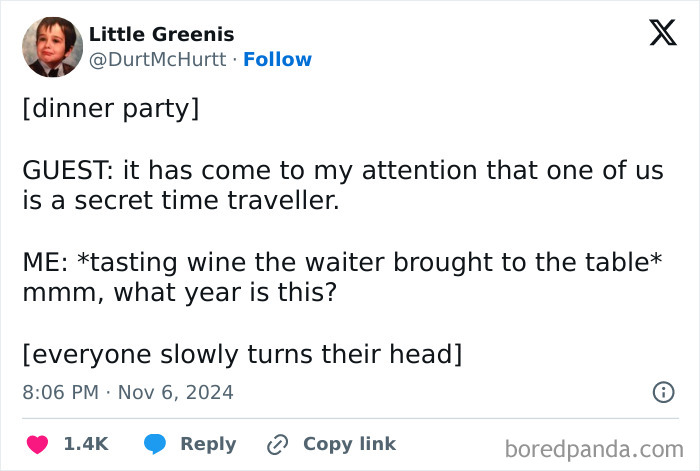Click the reply speech bubble icon

point(155,444)
